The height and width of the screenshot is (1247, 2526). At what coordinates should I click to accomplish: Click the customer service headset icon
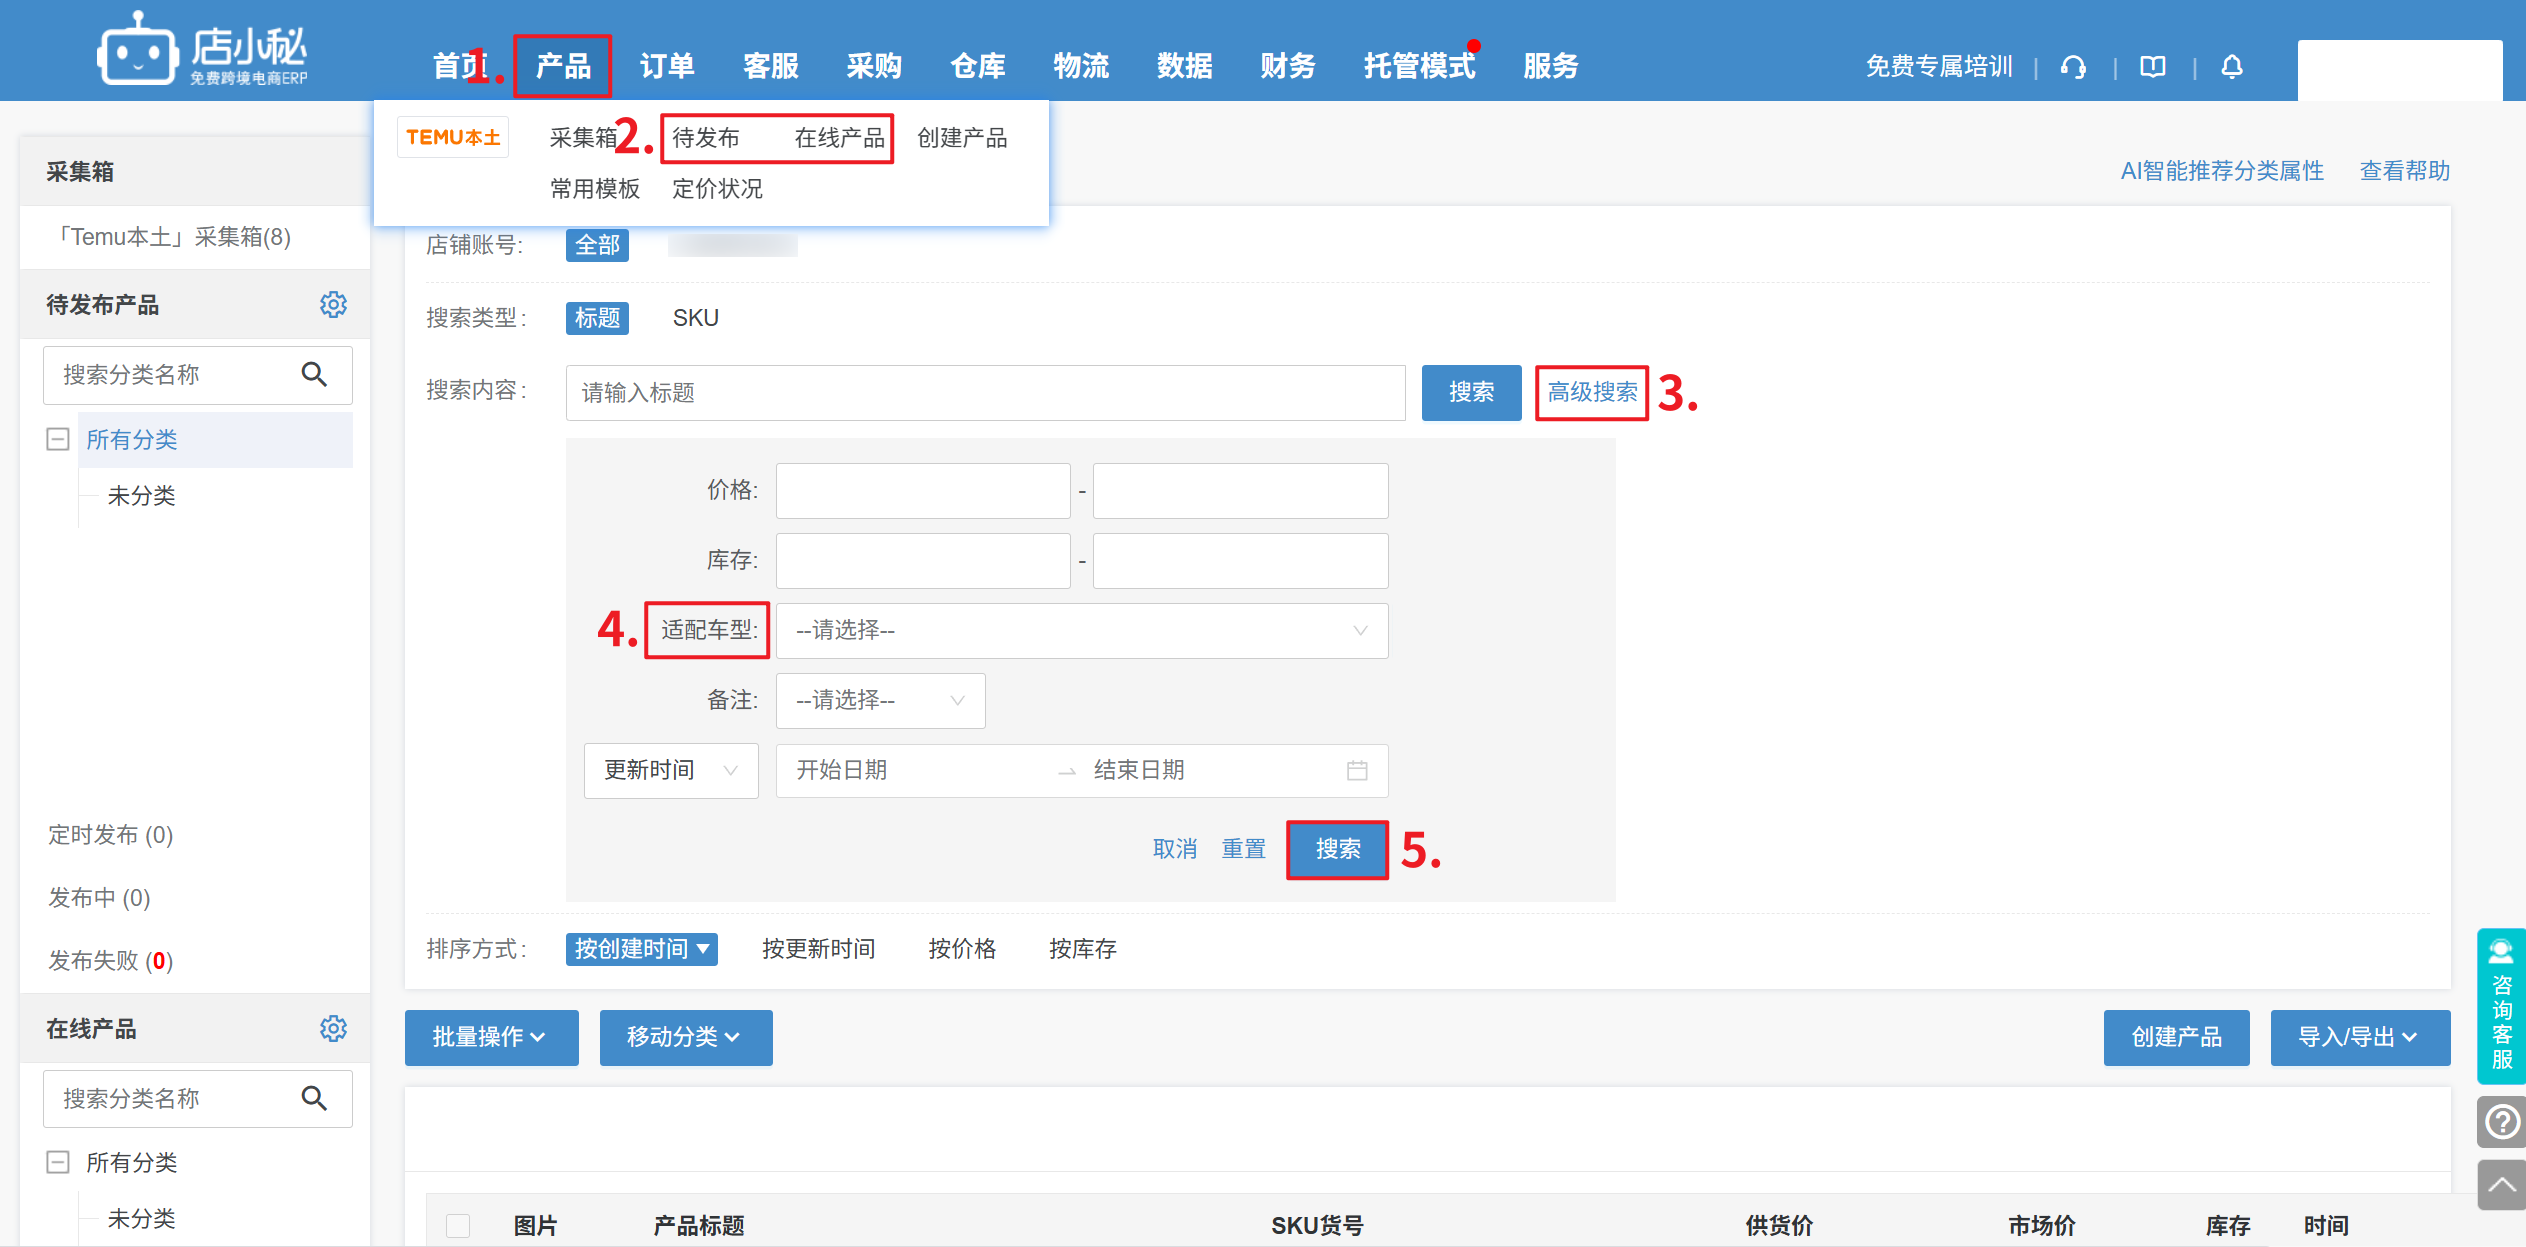pos(2073,67)
